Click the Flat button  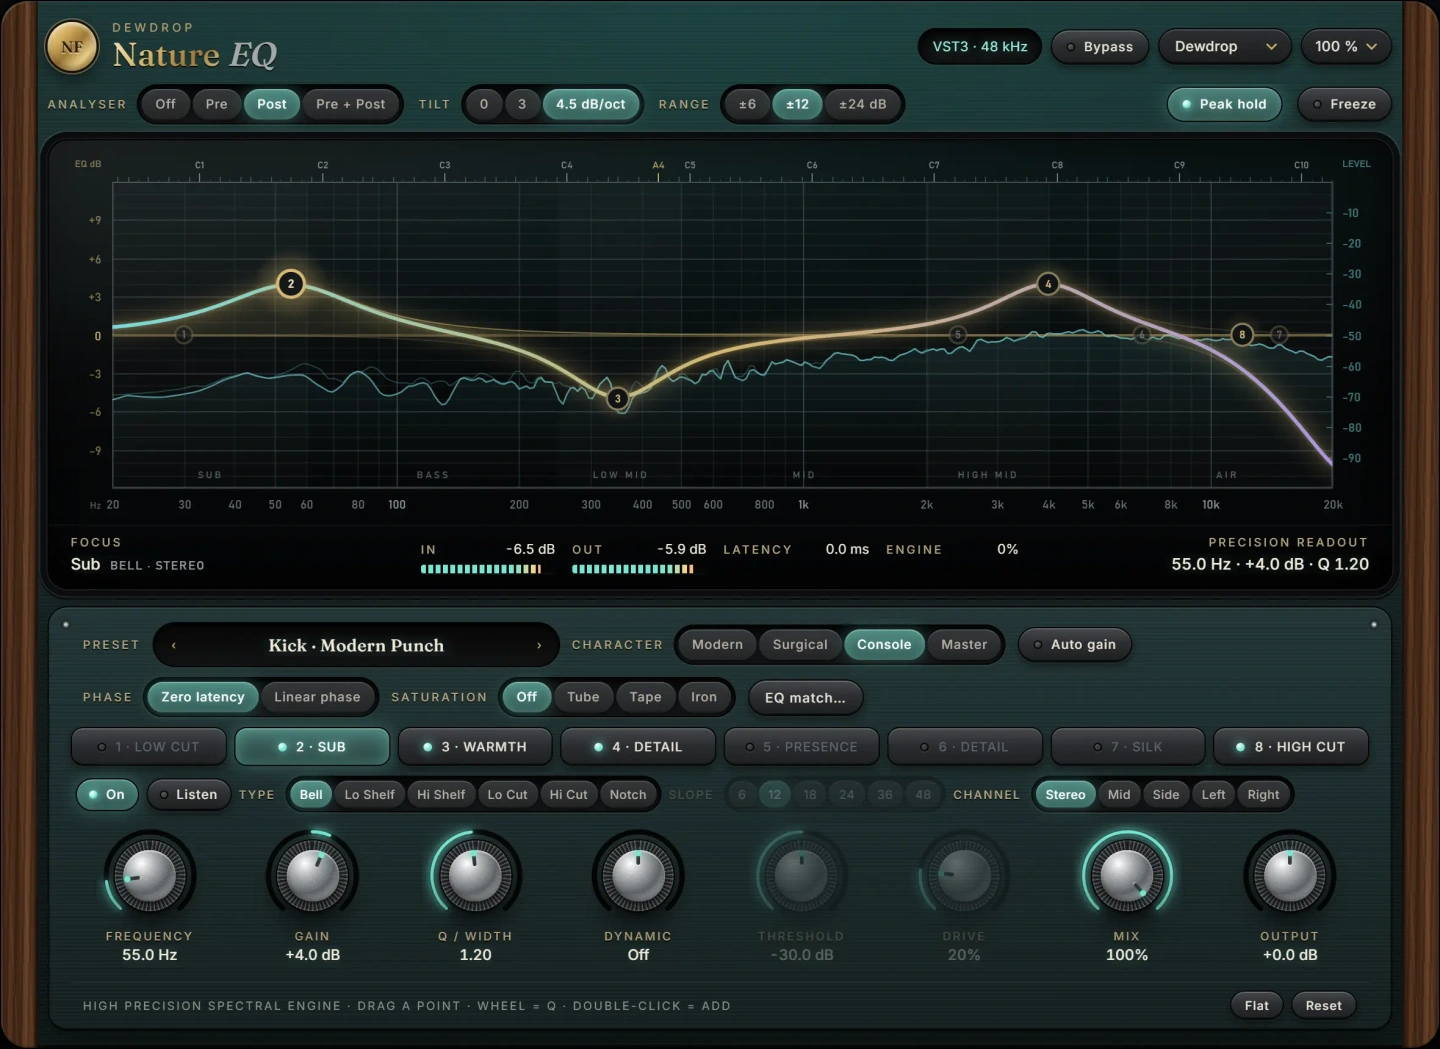(1257, 1006)
